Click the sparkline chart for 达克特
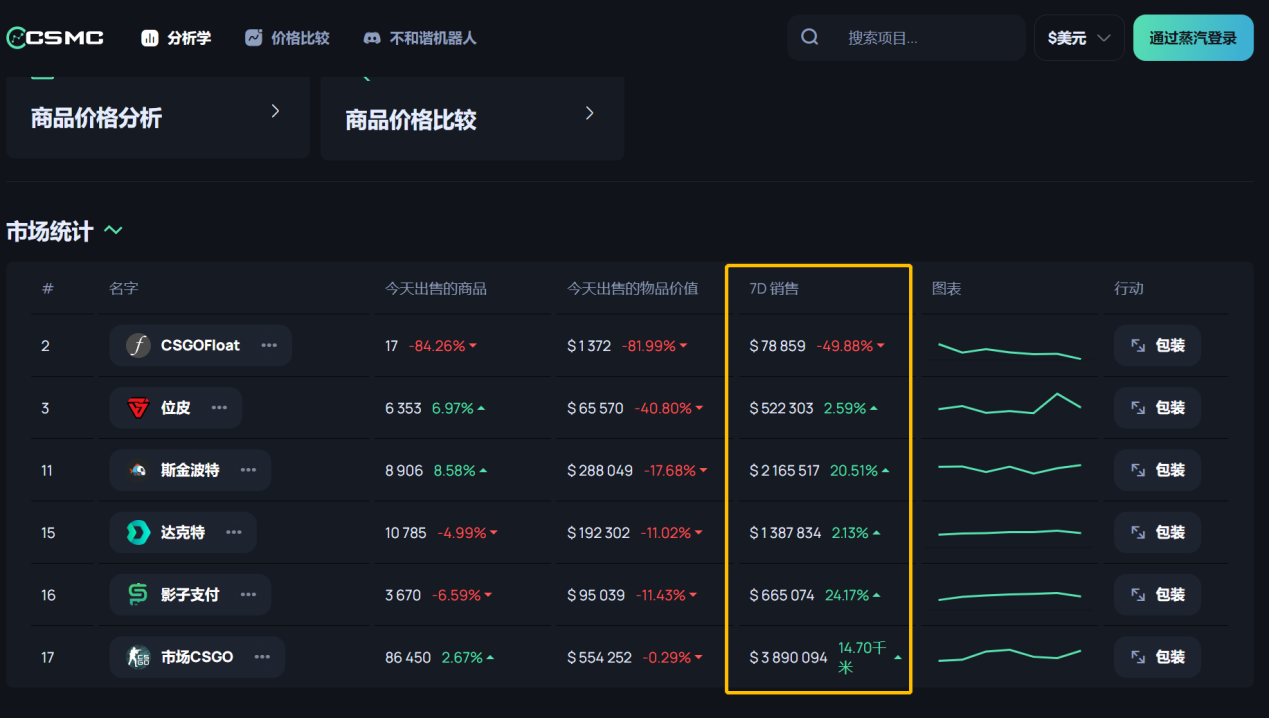1269x718 pixels. (x=1010, y=533)
